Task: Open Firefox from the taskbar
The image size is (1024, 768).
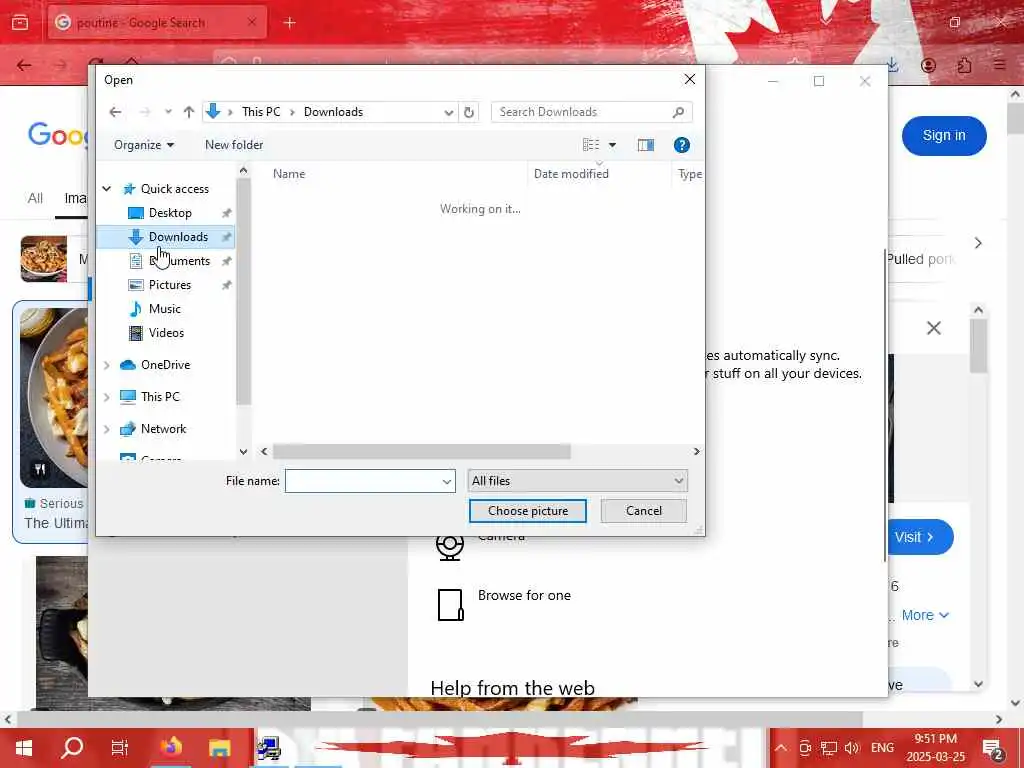Action: 172,748
